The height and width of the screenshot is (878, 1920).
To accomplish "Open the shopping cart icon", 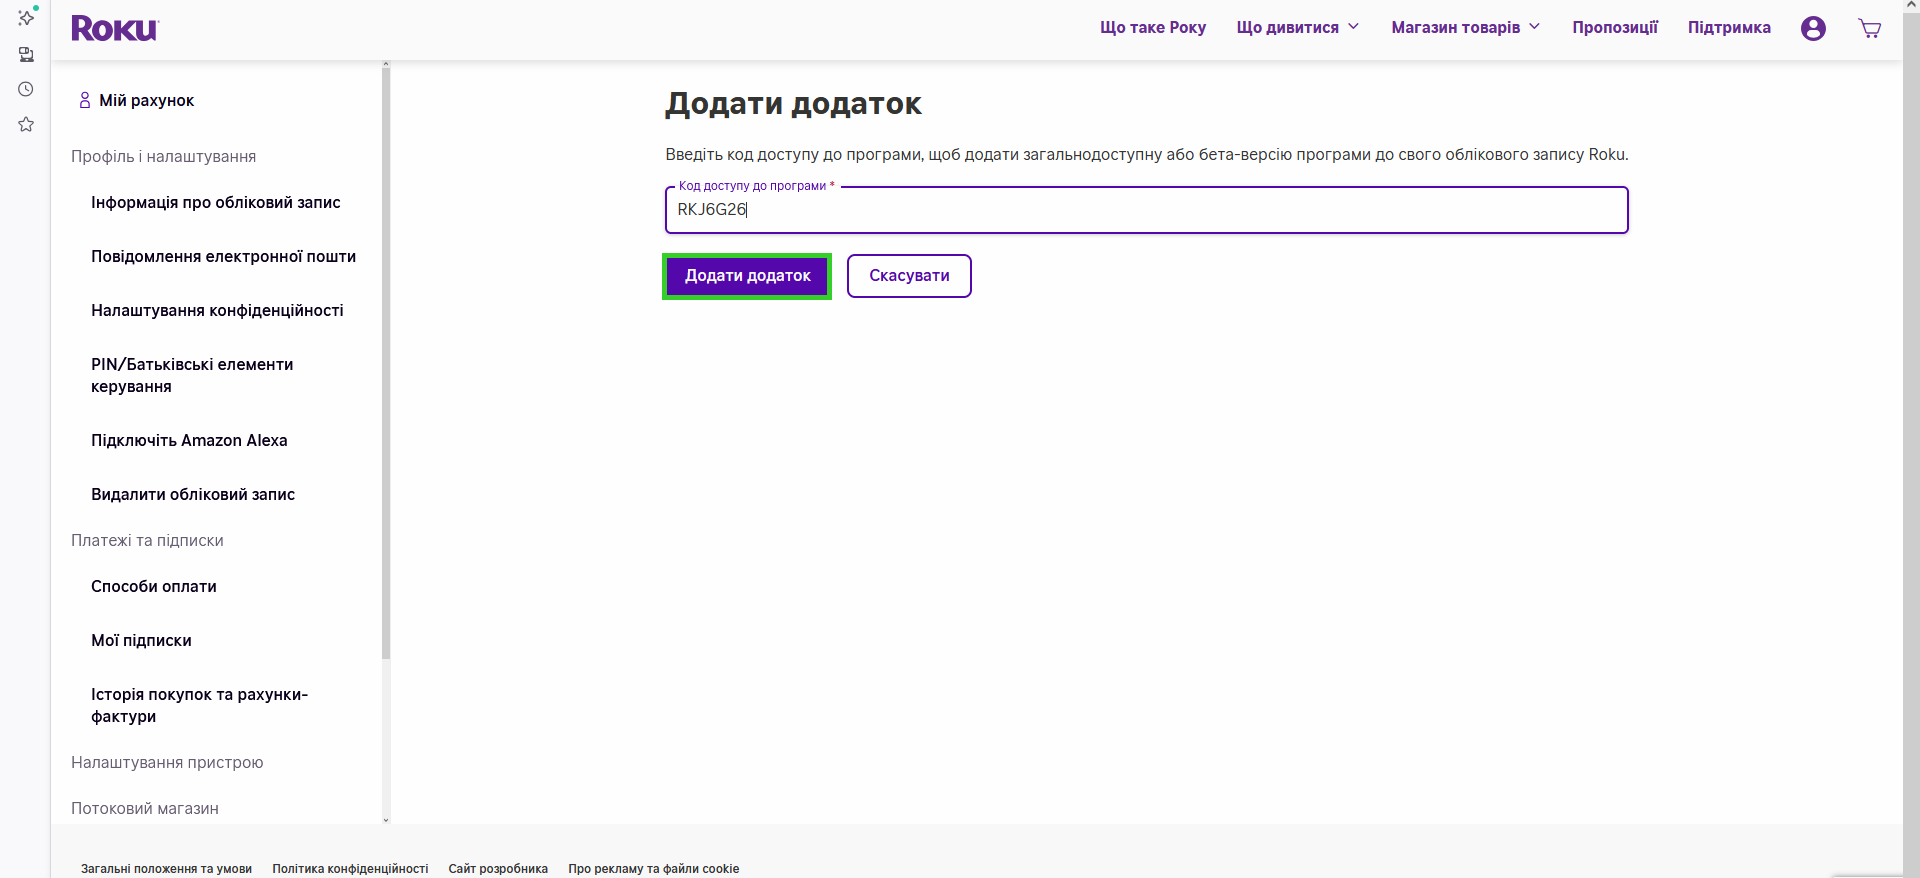I will 1869,28.
